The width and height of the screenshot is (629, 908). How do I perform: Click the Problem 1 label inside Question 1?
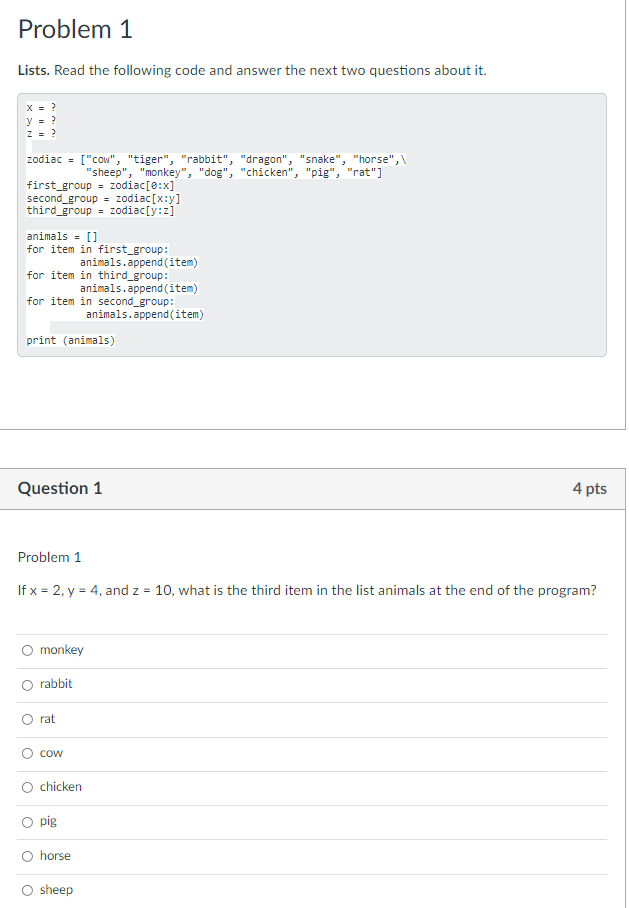pyautogui.click(x=47, y=557)
